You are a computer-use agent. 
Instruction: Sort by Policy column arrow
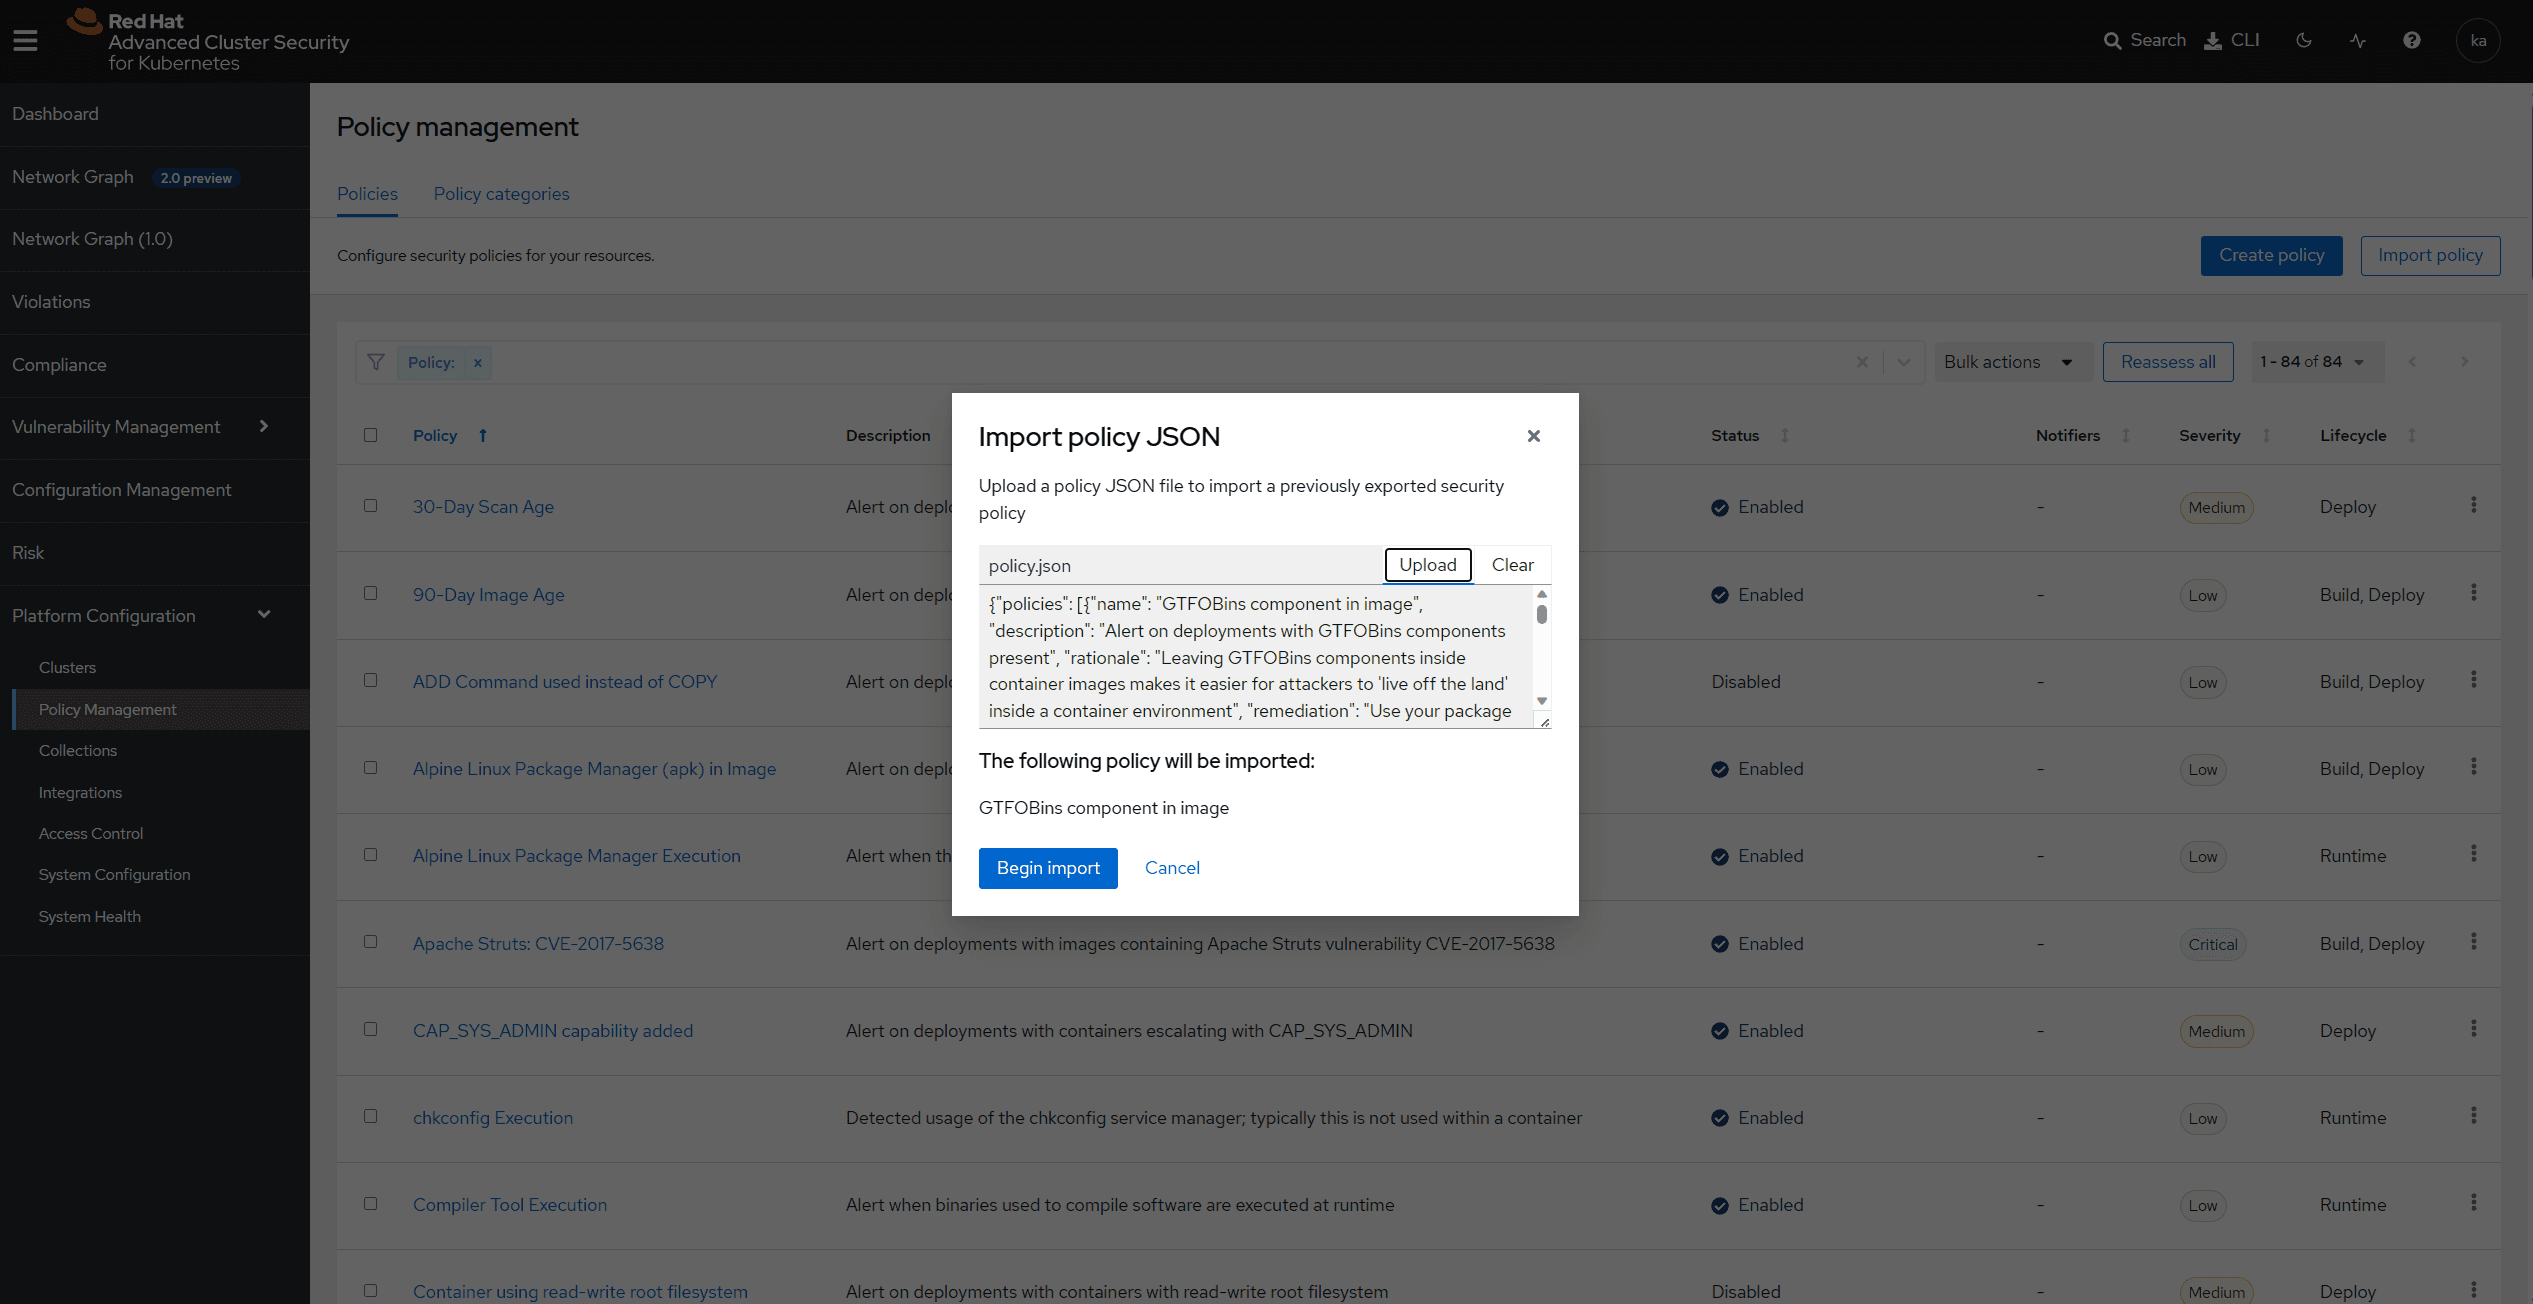pyautogui.click(x=483, y=436)
